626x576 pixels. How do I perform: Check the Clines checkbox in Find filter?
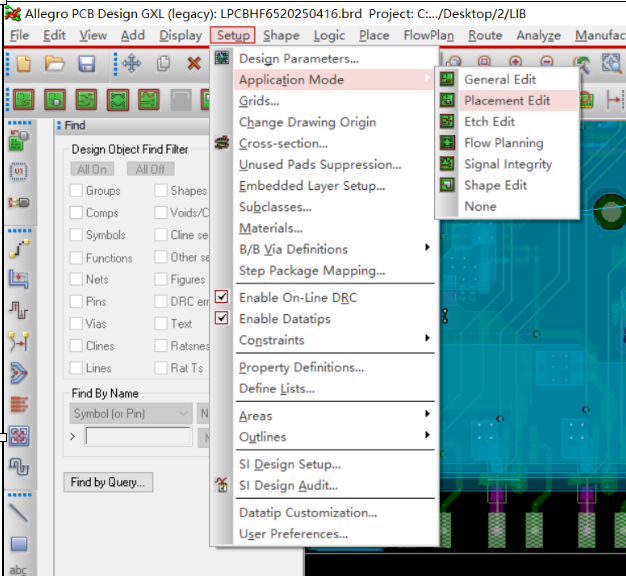(76, 346)
